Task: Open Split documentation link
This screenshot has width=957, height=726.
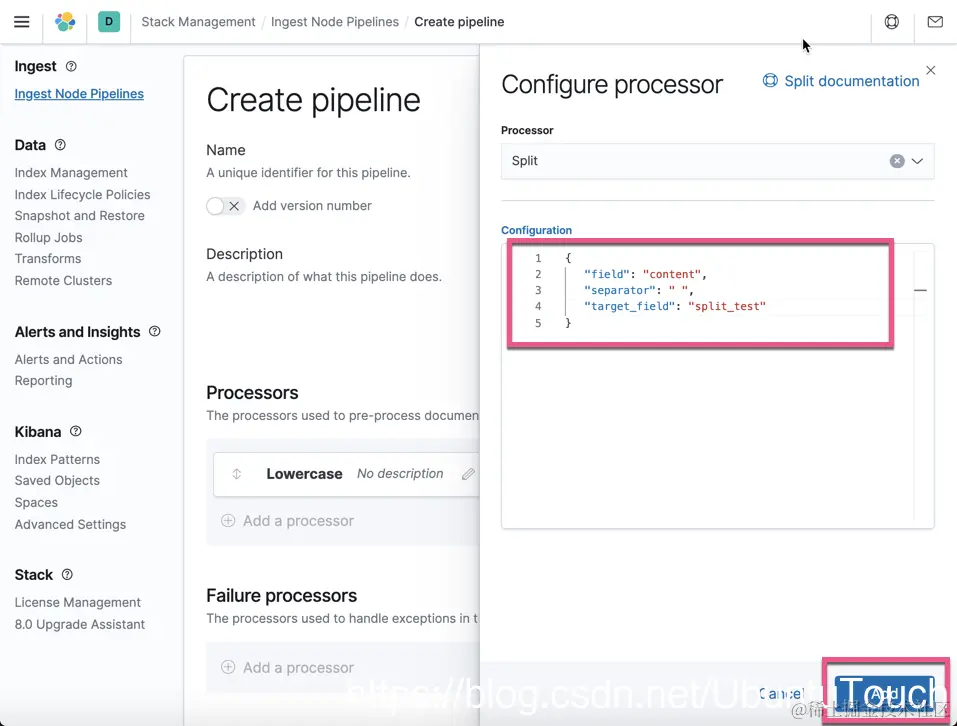Action: click(851, 81)
